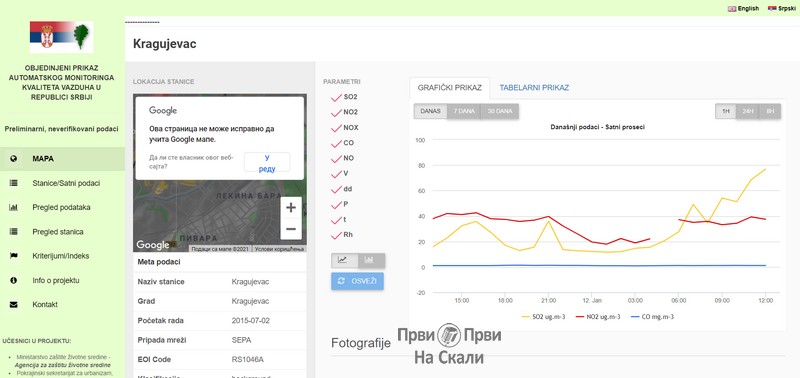Viewport: 800px width, 378px height.
Task: Switch language to English
Action: [743, 9]
